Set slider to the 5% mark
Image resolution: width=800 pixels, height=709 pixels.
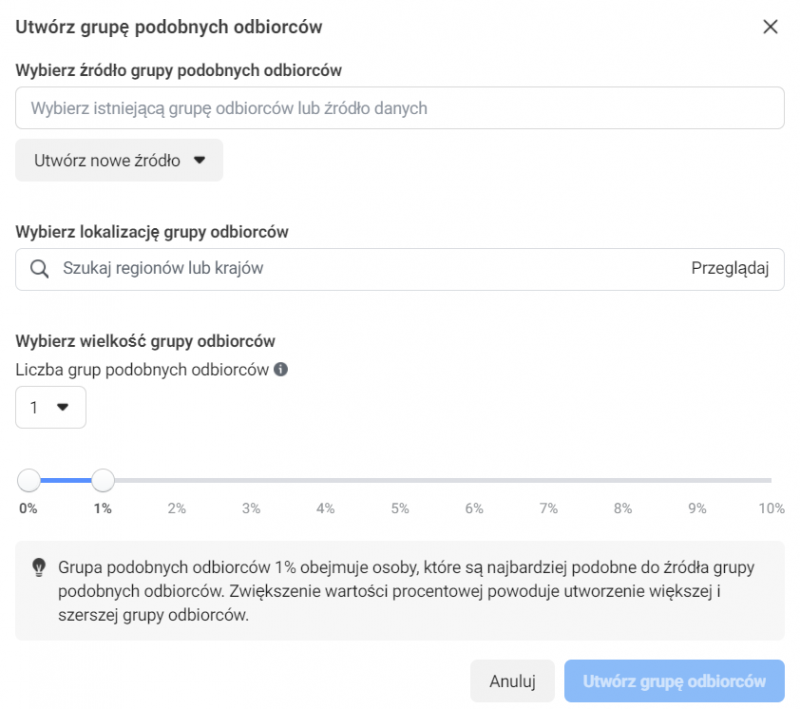(400, 481)
